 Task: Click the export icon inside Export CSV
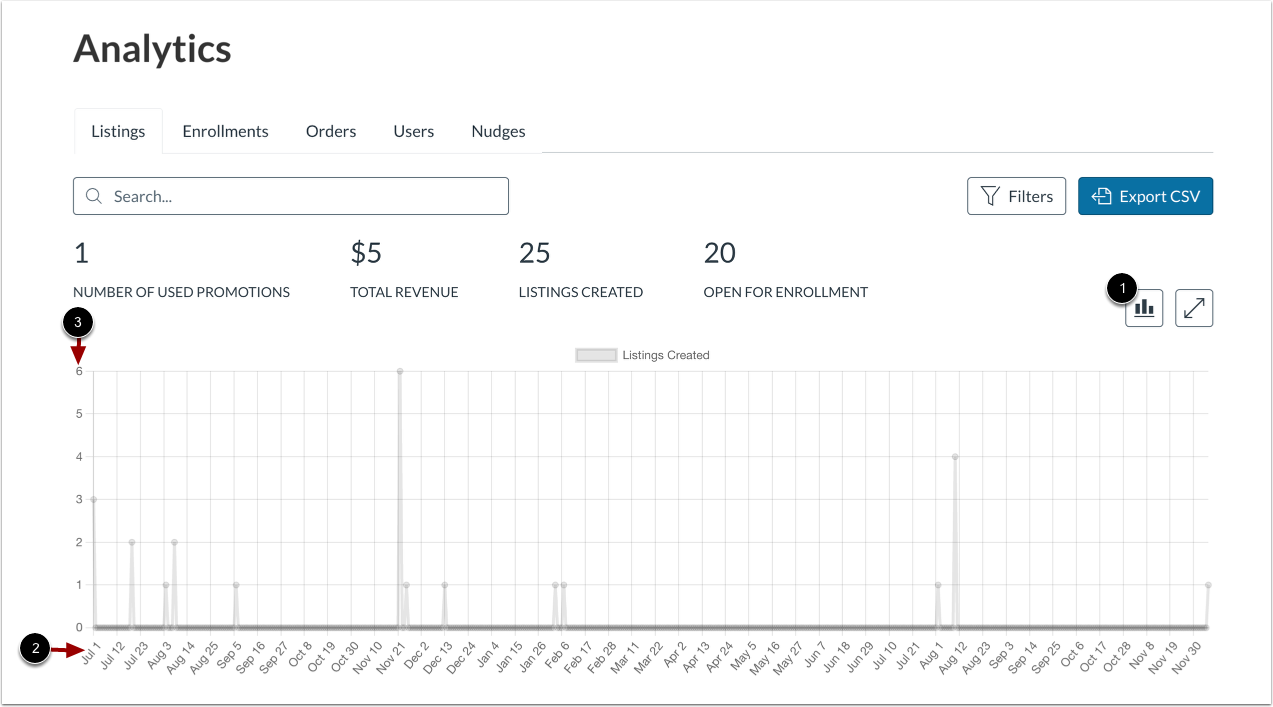pos(1101,195)
